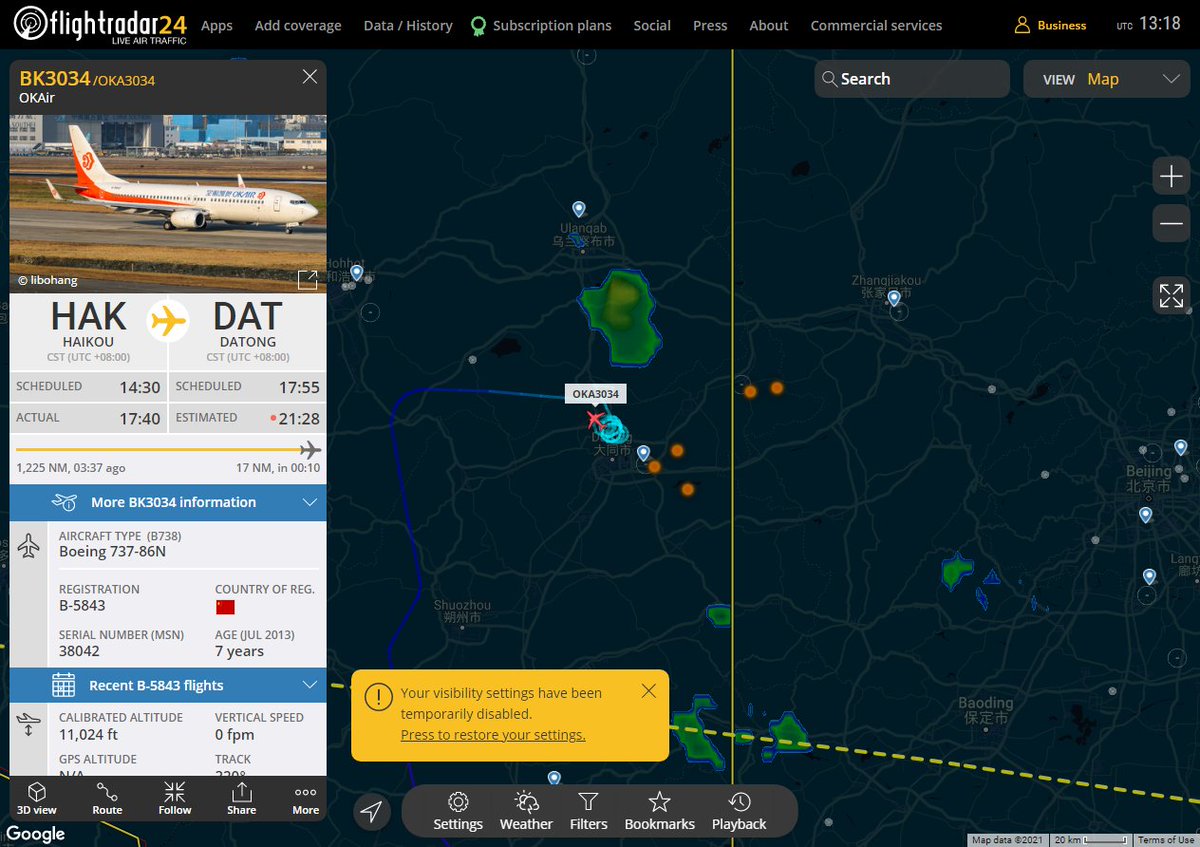This screenshot has height=847, width=1200.
Task: Open the Subscription plans menu
Action: (550, 25)
